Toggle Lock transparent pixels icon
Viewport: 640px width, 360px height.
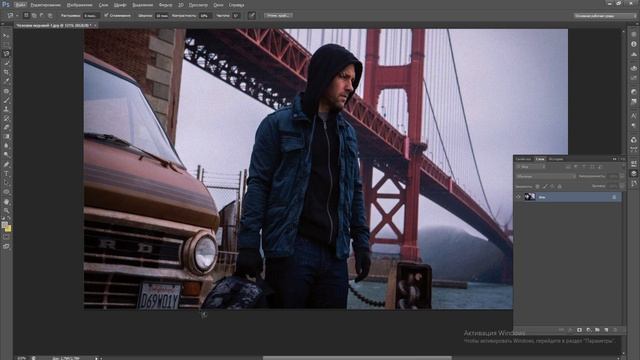(538, 186)
